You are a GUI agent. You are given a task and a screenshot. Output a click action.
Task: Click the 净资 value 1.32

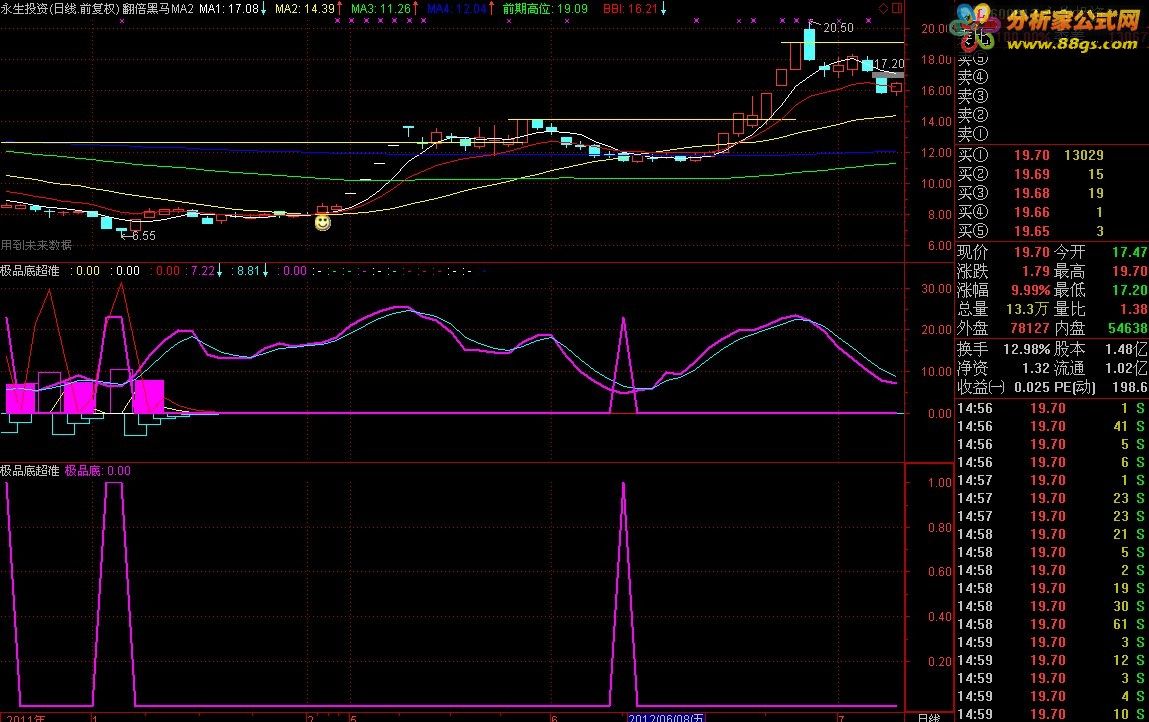tap(1035, 369)
